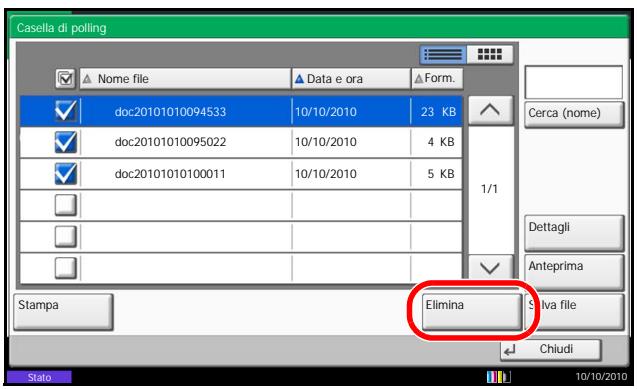Tick the first empty row checkbox

click(x=65, y=205)
